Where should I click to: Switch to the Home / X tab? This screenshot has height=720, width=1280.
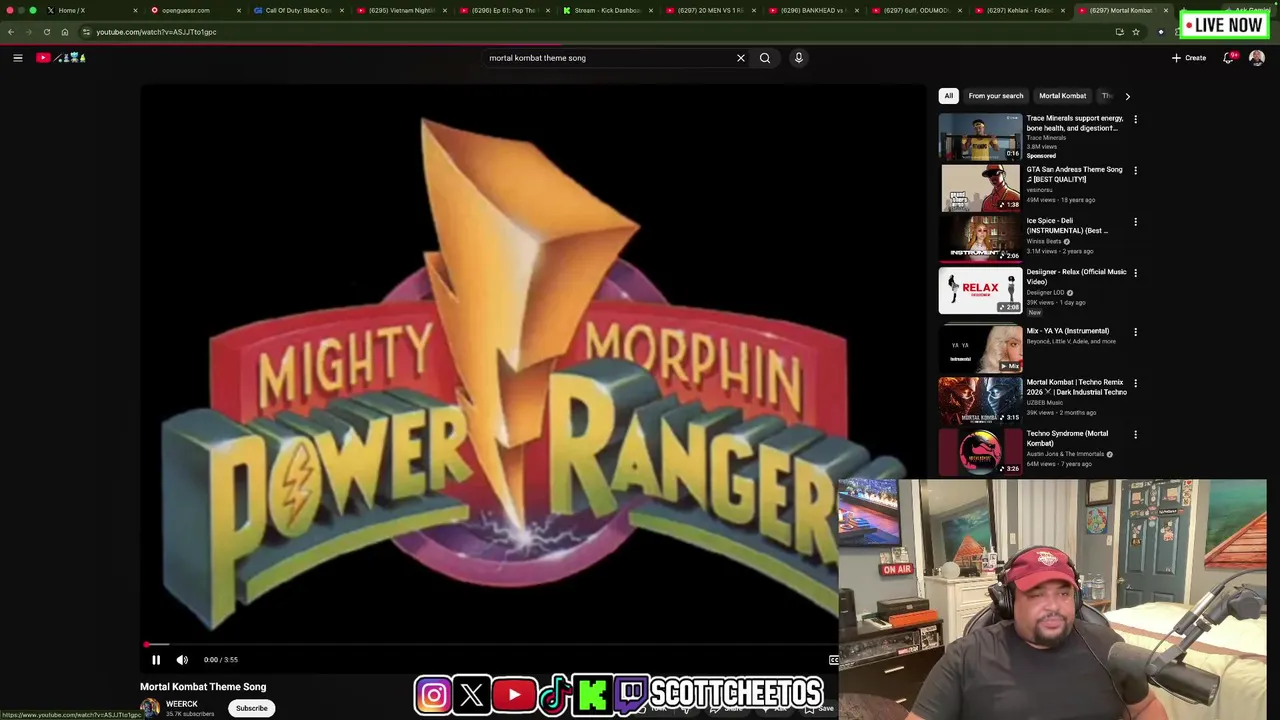click(x=90, y=10)
